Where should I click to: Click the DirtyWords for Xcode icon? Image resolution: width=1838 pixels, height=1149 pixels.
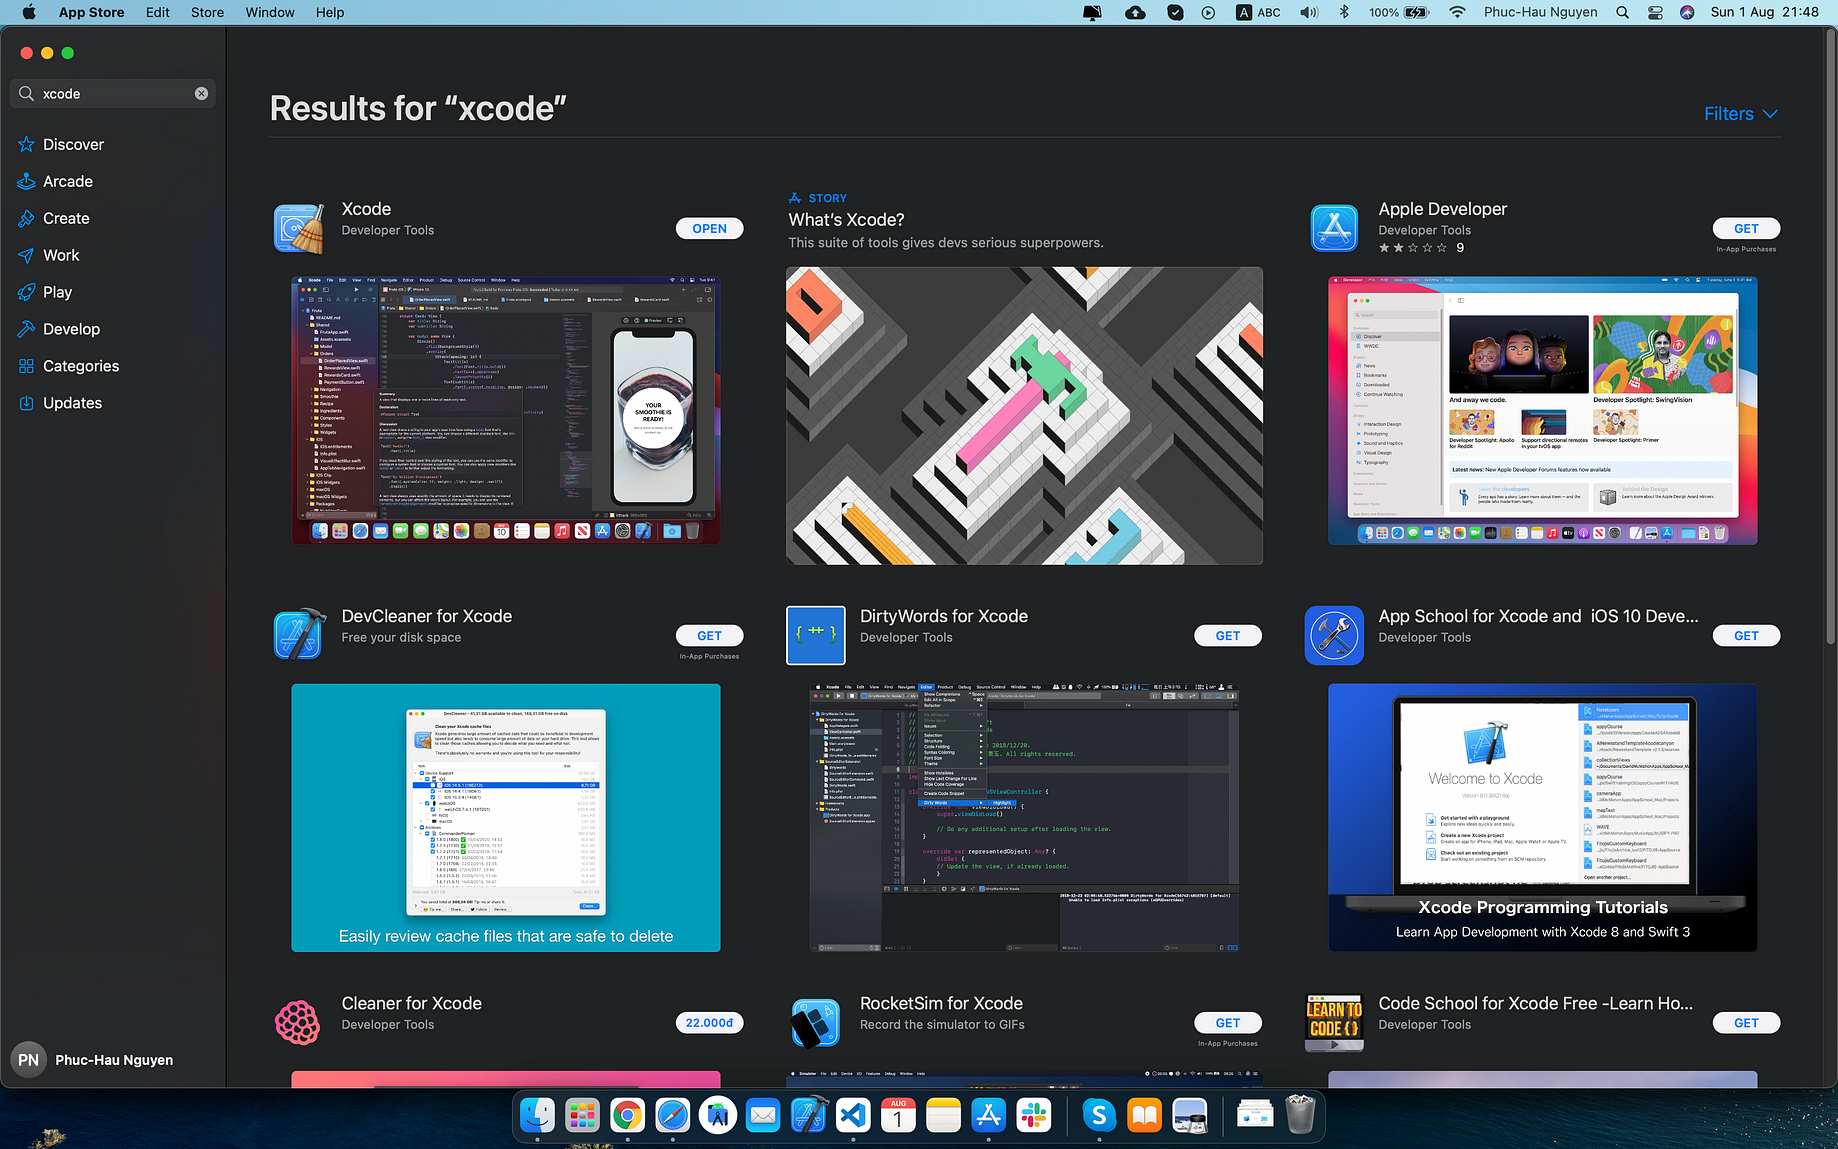(816, 635)
